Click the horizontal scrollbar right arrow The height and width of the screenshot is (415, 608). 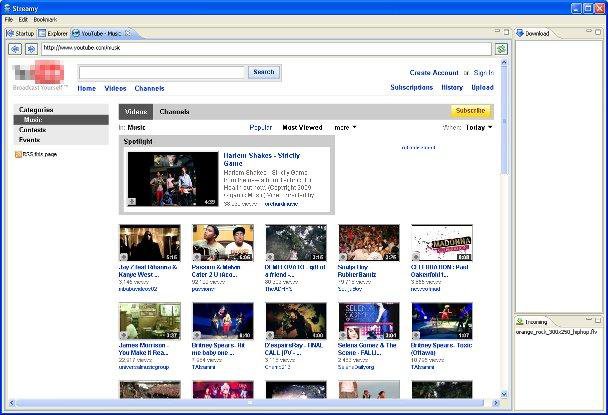(496, 403)
